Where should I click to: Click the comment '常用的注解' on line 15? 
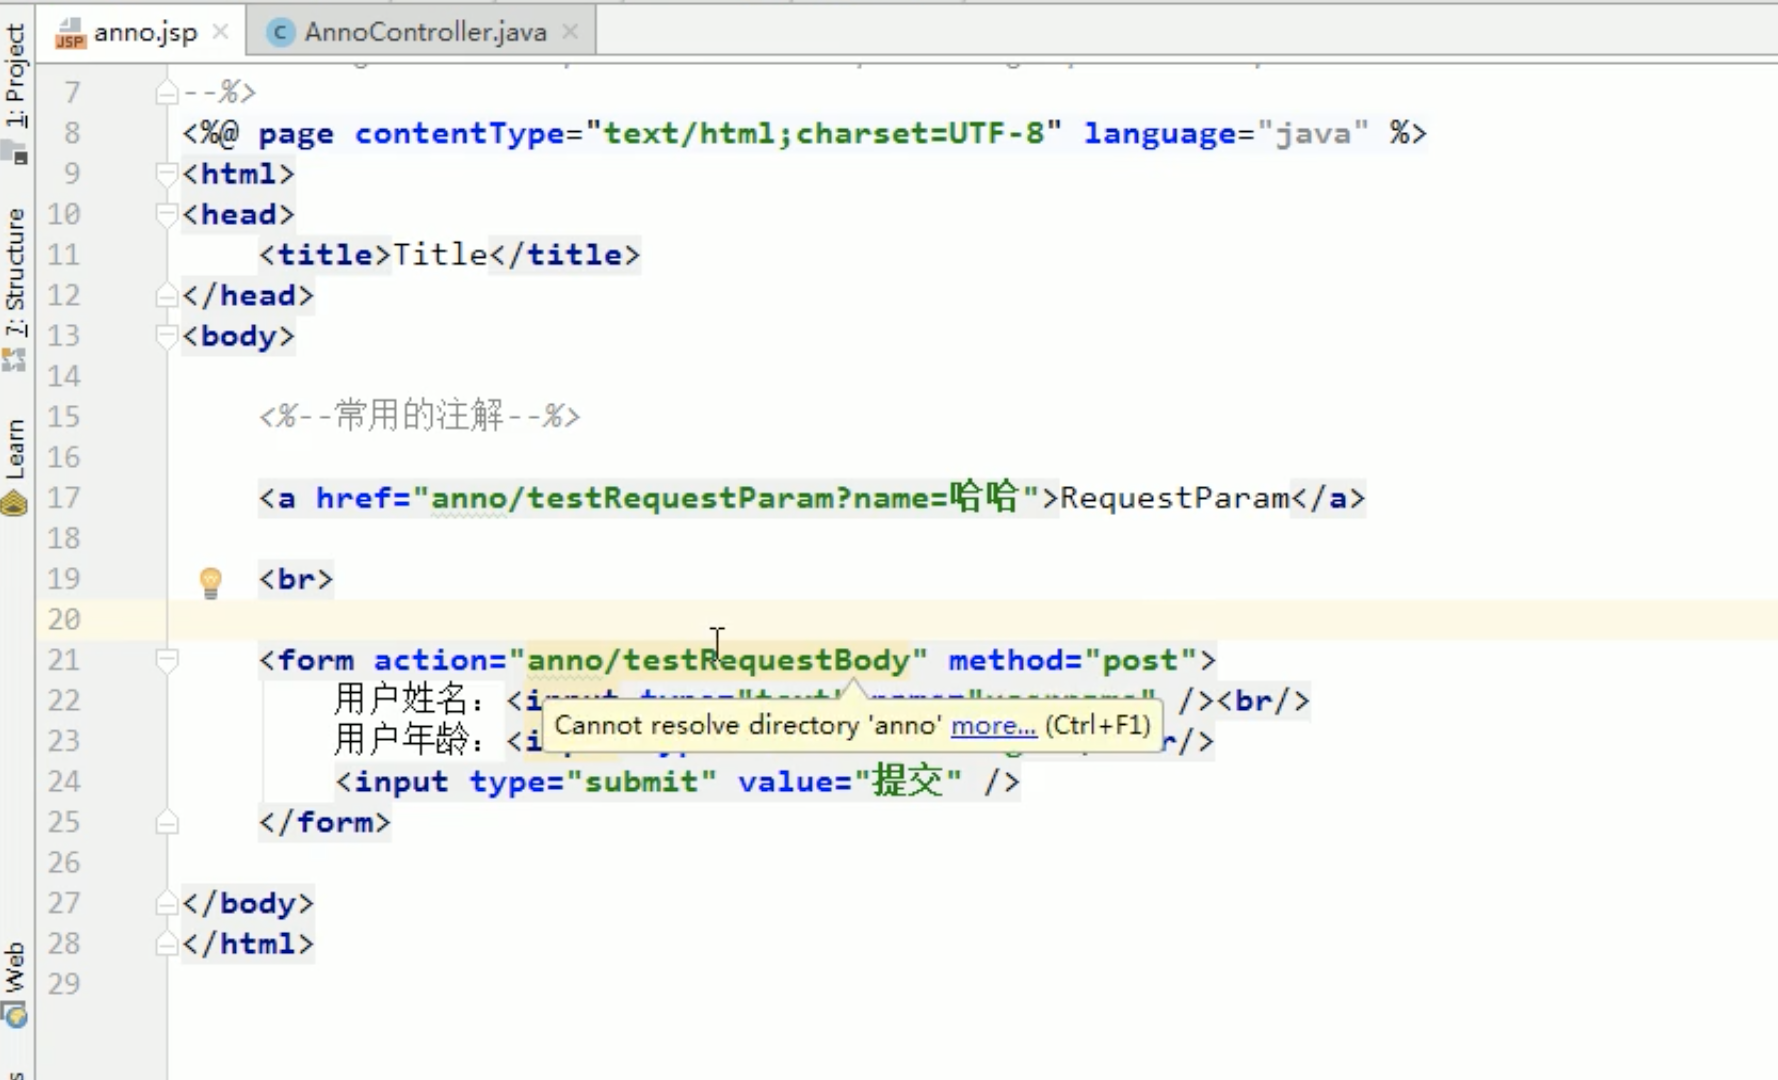pos(420,415)
